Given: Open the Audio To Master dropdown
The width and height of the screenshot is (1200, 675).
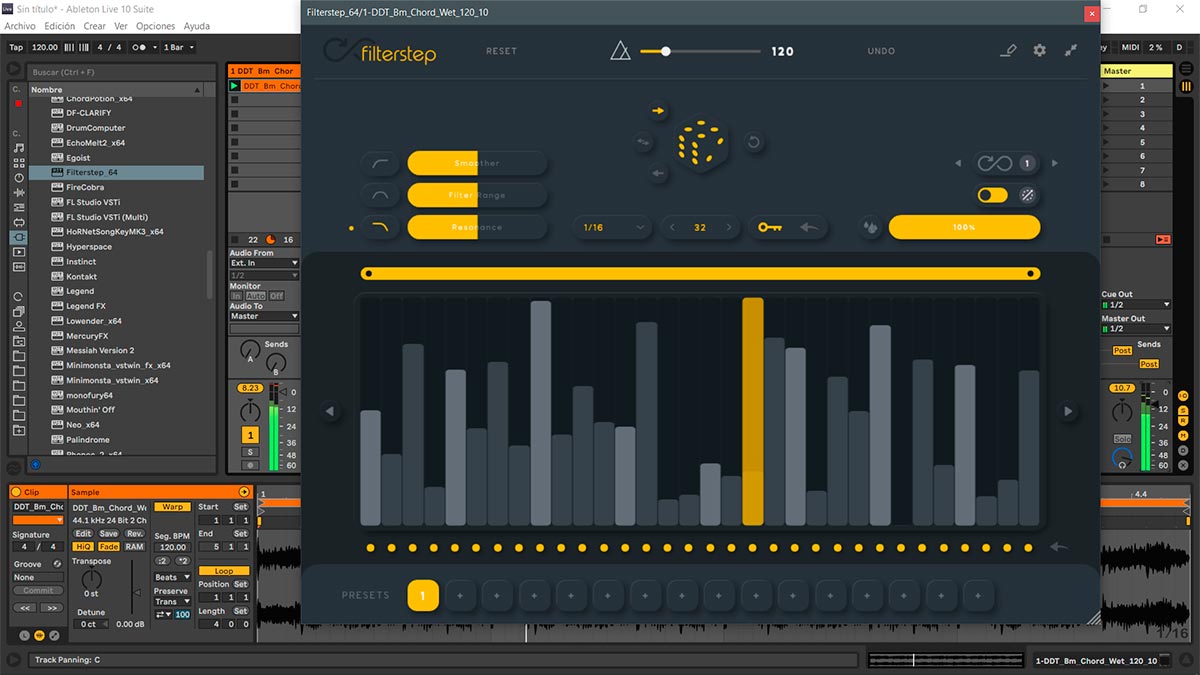Looking at the screenshot, I should [x=264, y=316].
